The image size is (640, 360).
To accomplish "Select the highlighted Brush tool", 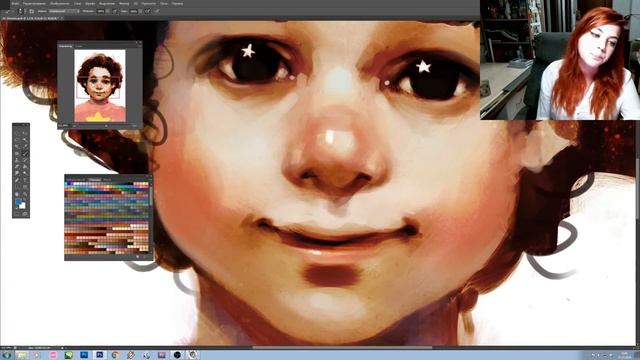I will pos(25,153).
